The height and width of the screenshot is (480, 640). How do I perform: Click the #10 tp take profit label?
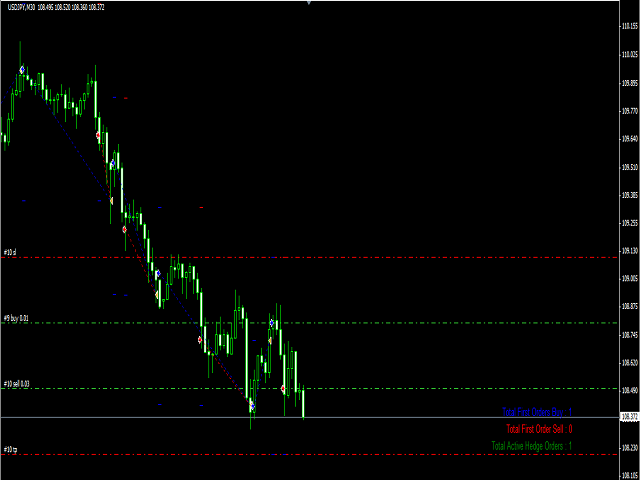tap(10, 449)
